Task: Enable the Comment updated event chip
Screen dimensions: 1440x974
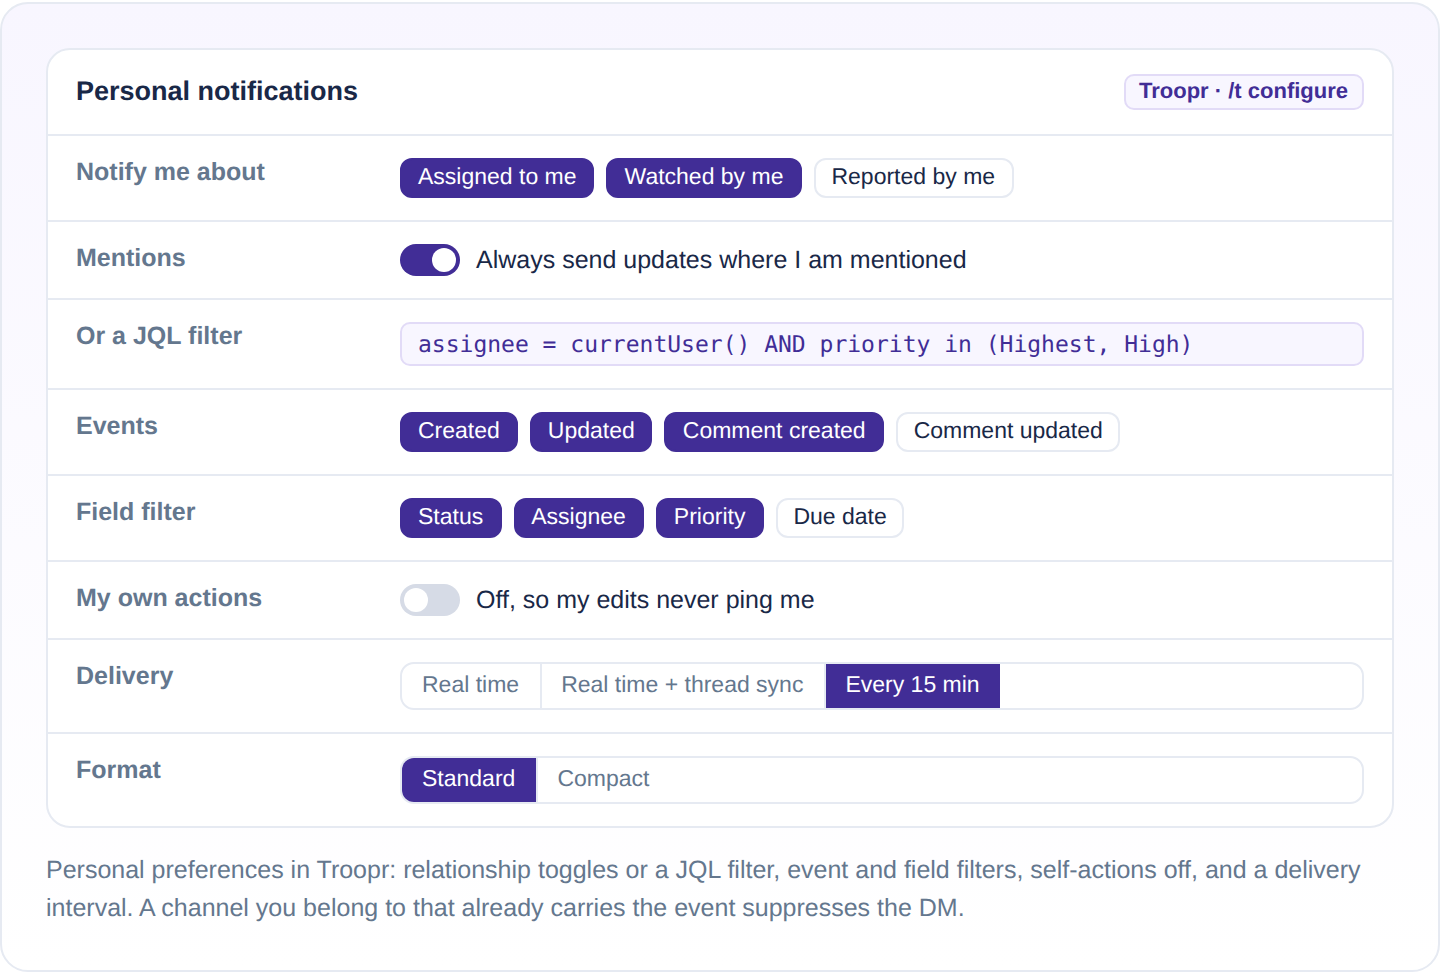Action: (1008, 432)
